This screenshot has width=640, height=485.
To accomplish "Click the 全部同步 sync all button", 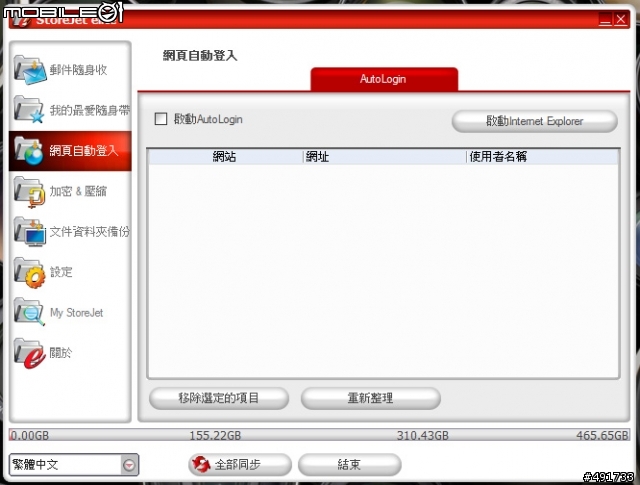I will coord(240,465).
